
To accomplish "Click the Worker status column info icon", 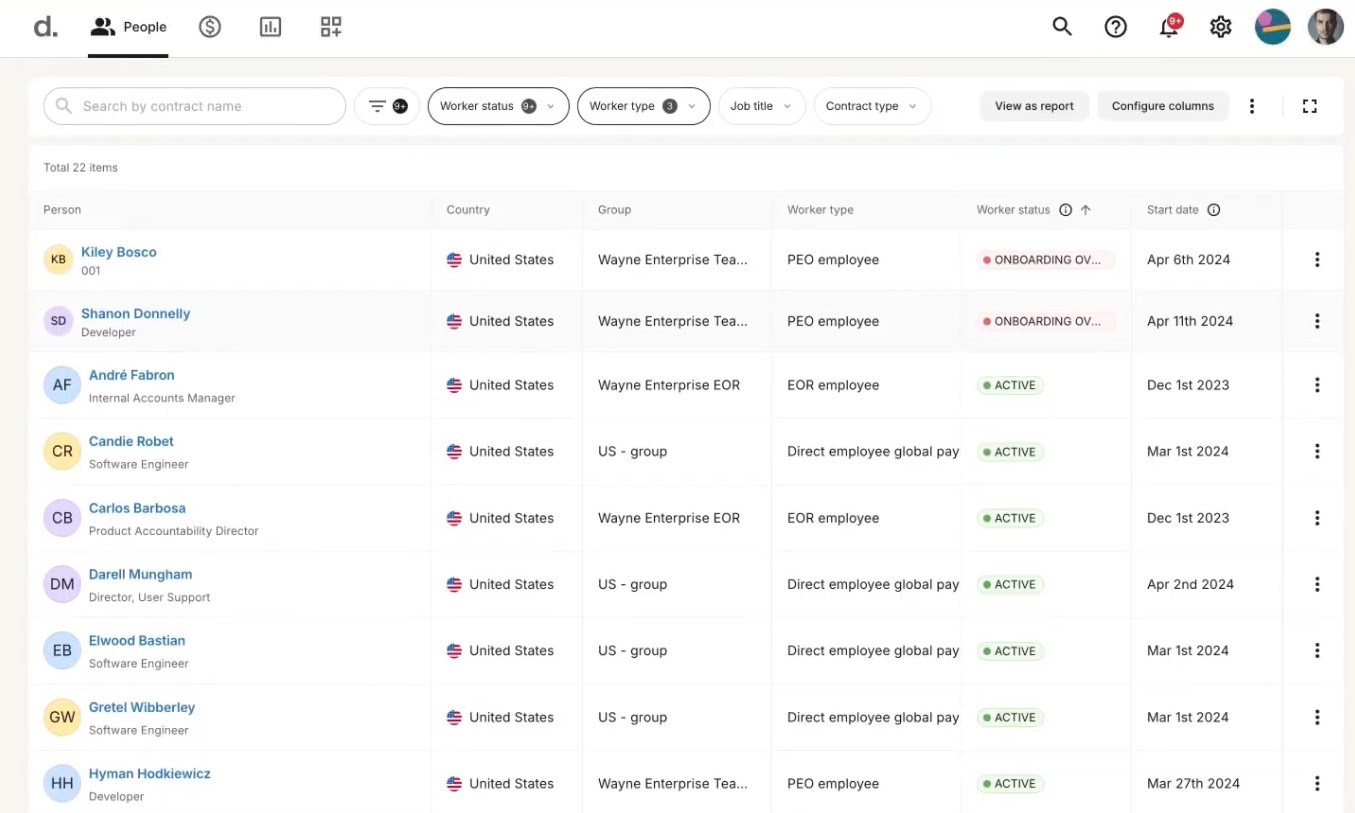I will tap(1065, 210).
